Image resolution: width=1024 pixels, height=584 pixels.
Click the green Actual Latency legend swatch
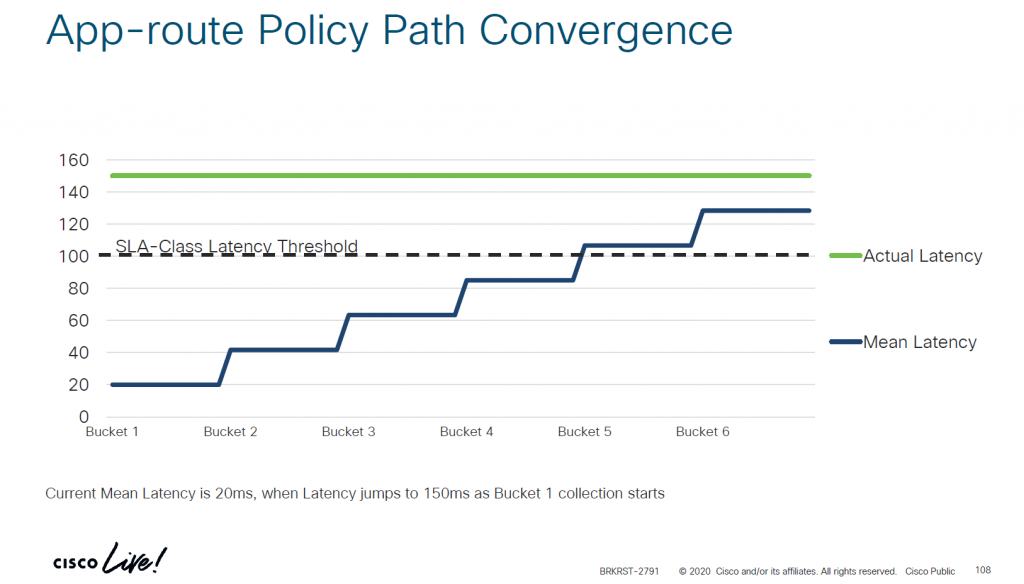pyautogui.click(x=845, y=256)
